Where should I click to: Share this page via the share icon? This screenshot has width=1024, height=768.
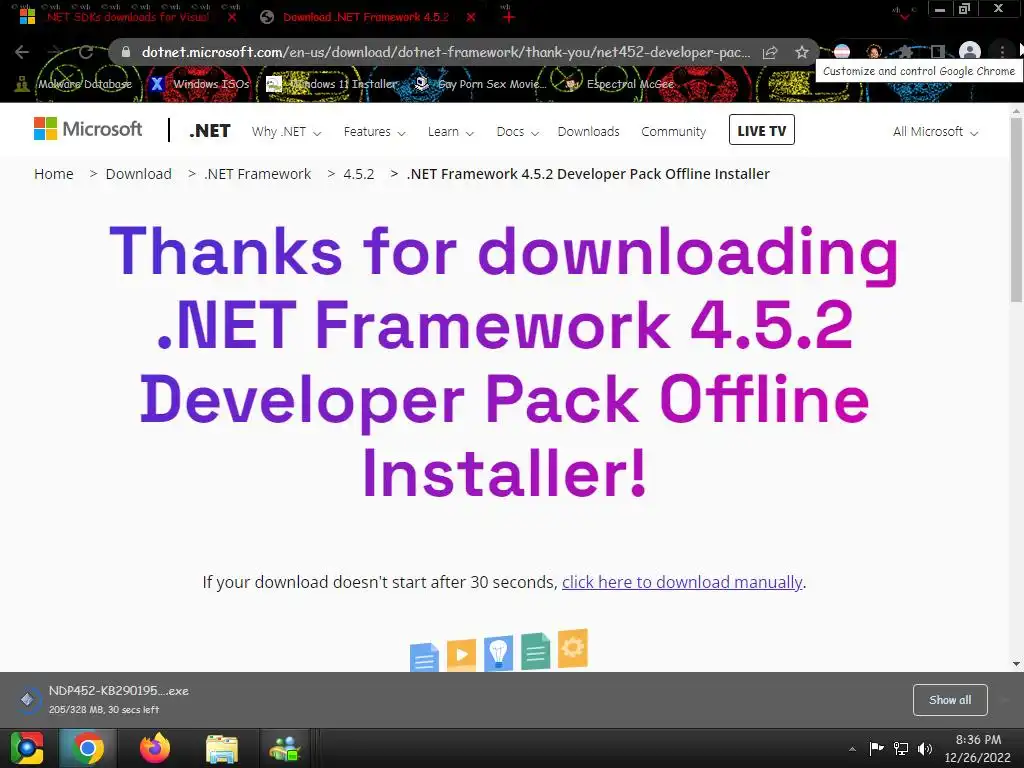[770, 52]
